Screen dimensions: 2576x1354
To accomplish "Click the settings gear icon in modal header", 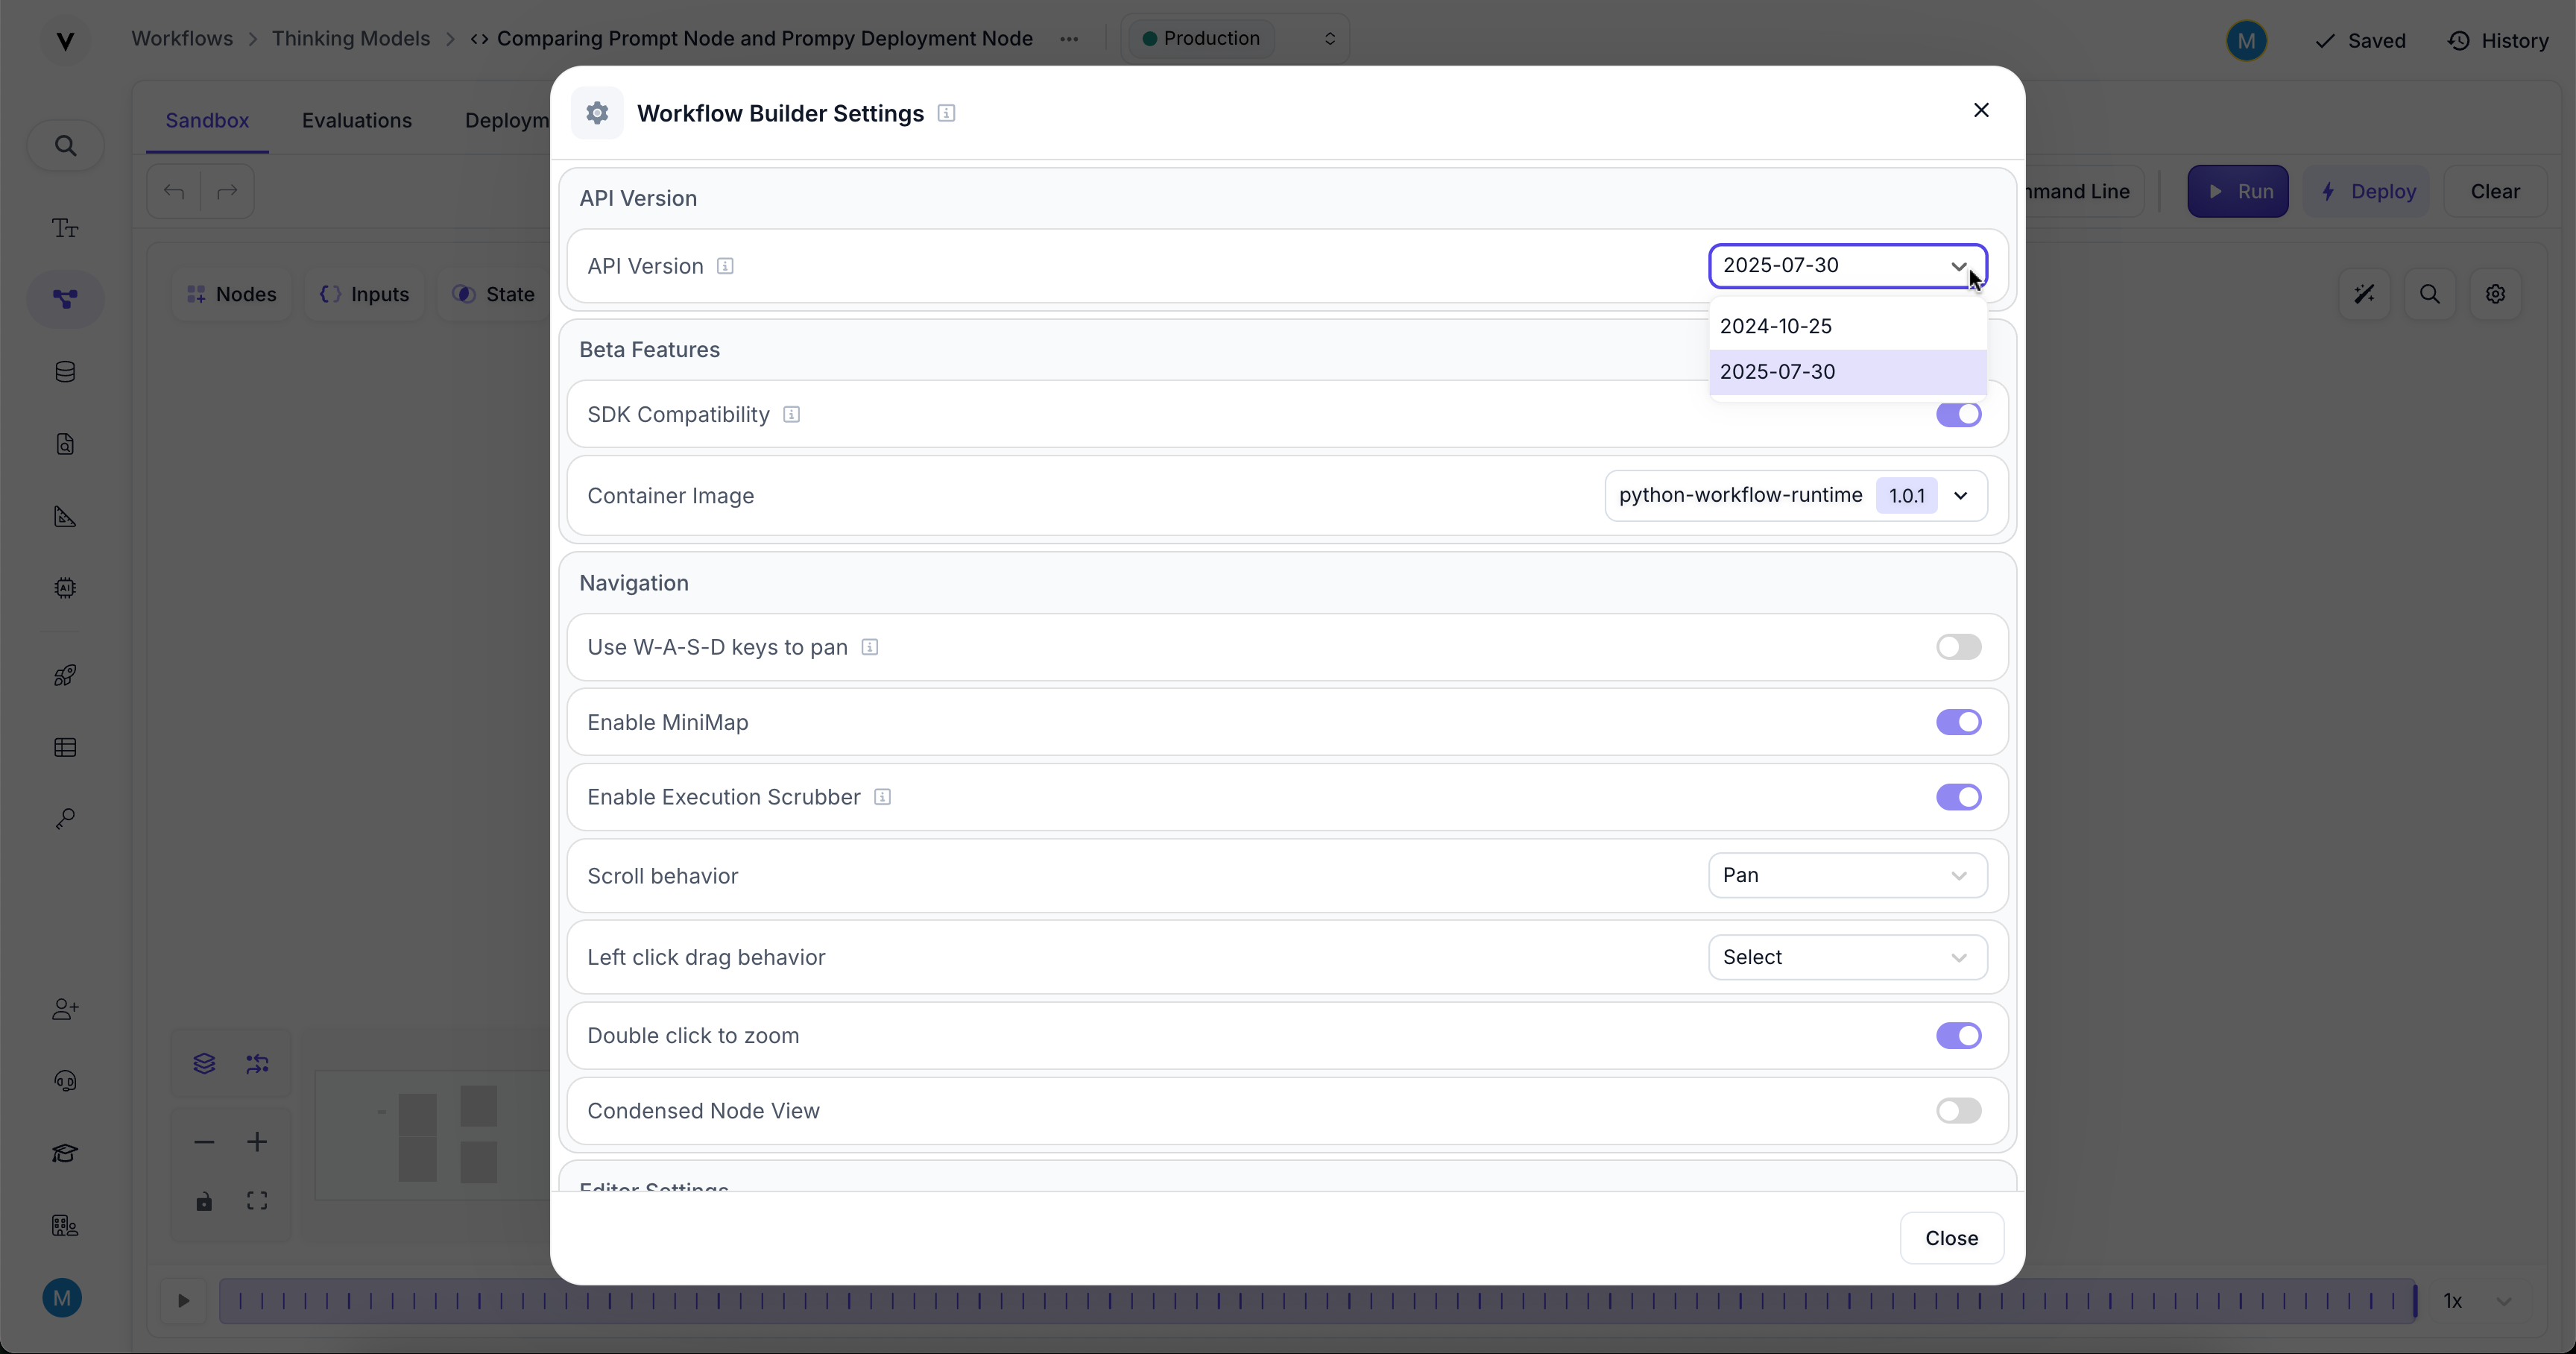I will (x=597, y=113).
